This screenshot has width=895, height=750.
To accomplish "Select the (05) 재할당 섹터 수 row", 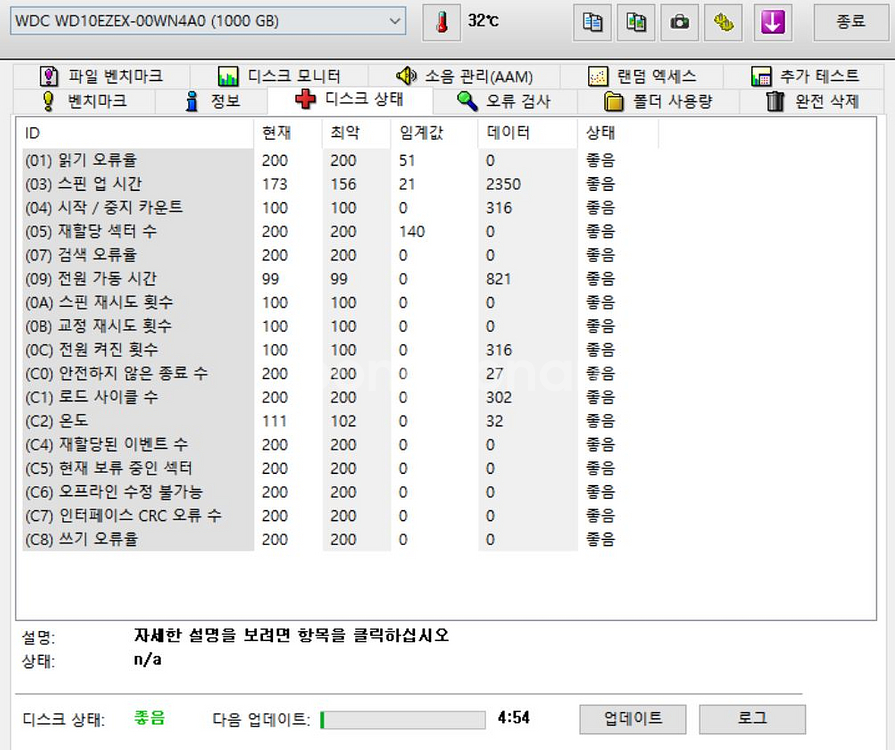I will tap(340, 232).
